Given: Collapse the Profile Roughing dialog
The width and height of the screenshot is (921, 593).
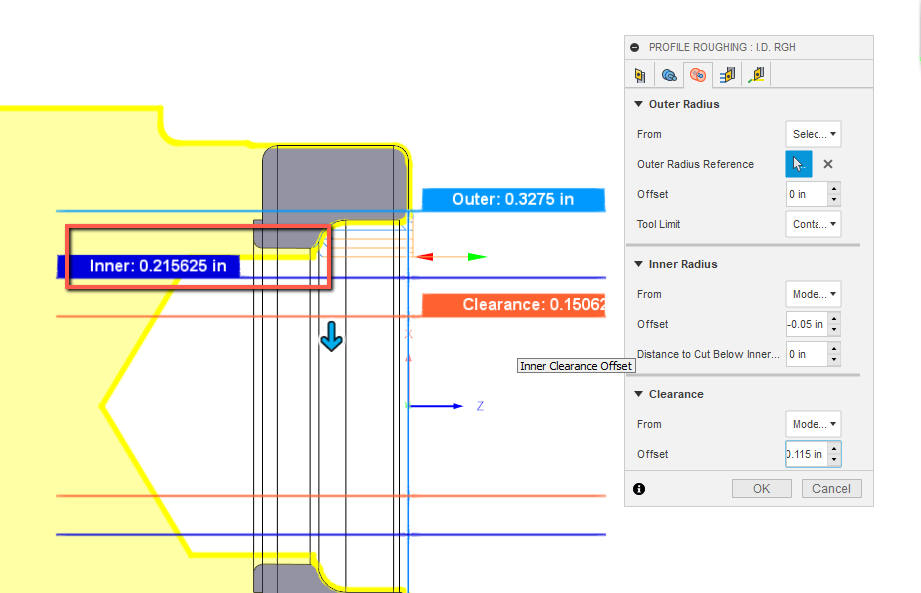Looking at the screenshot, I should point(634,48).
